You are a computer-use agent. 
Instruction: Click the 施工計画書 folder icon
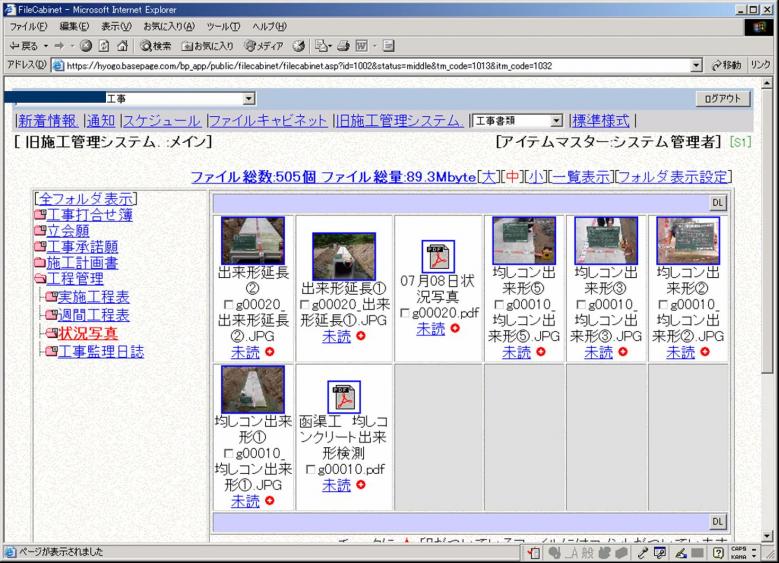pos(39,263)
